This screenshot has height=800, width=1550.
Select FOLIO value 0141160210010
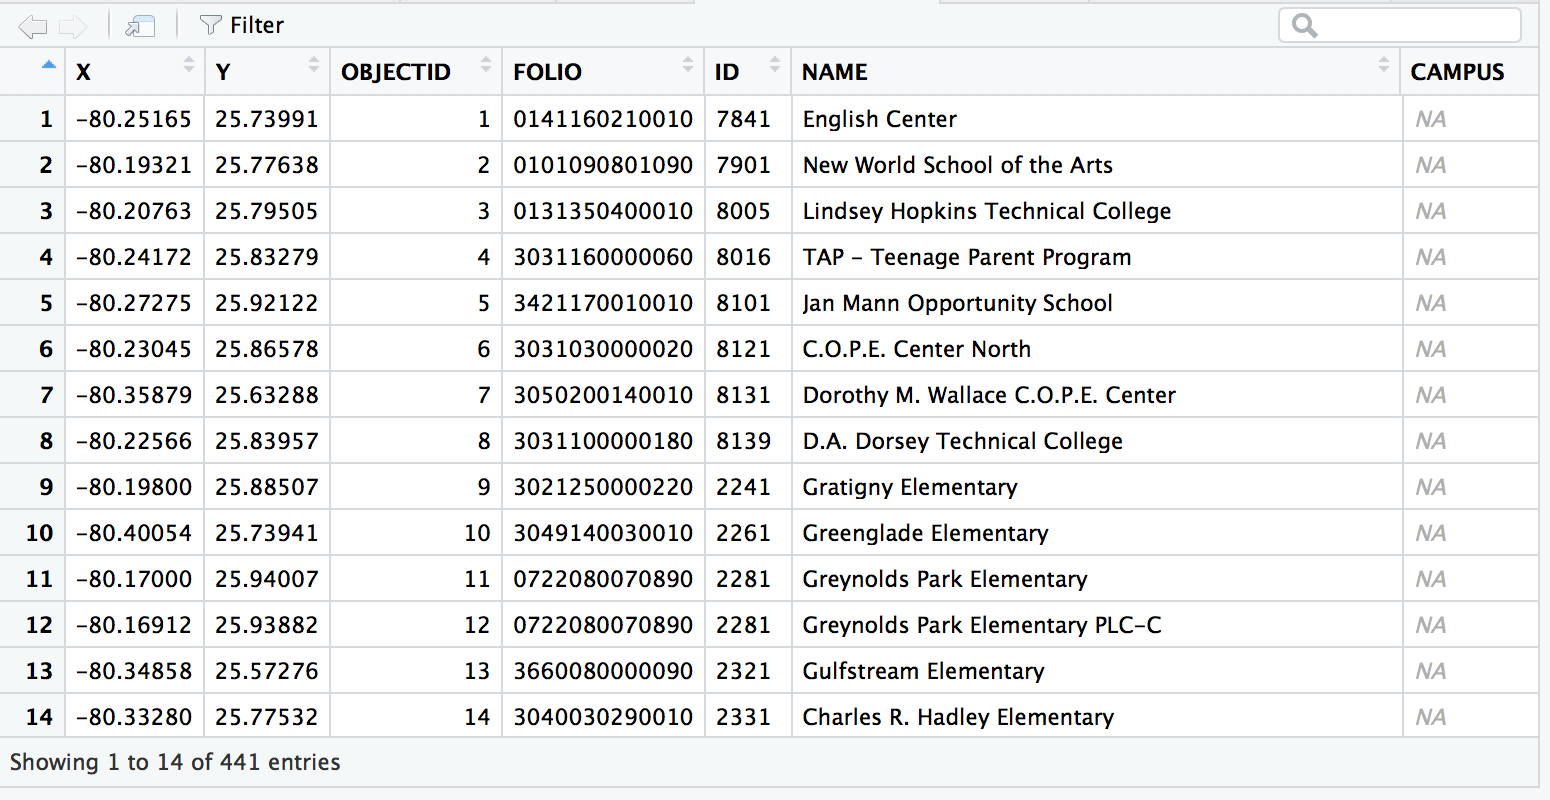[603, 119]
